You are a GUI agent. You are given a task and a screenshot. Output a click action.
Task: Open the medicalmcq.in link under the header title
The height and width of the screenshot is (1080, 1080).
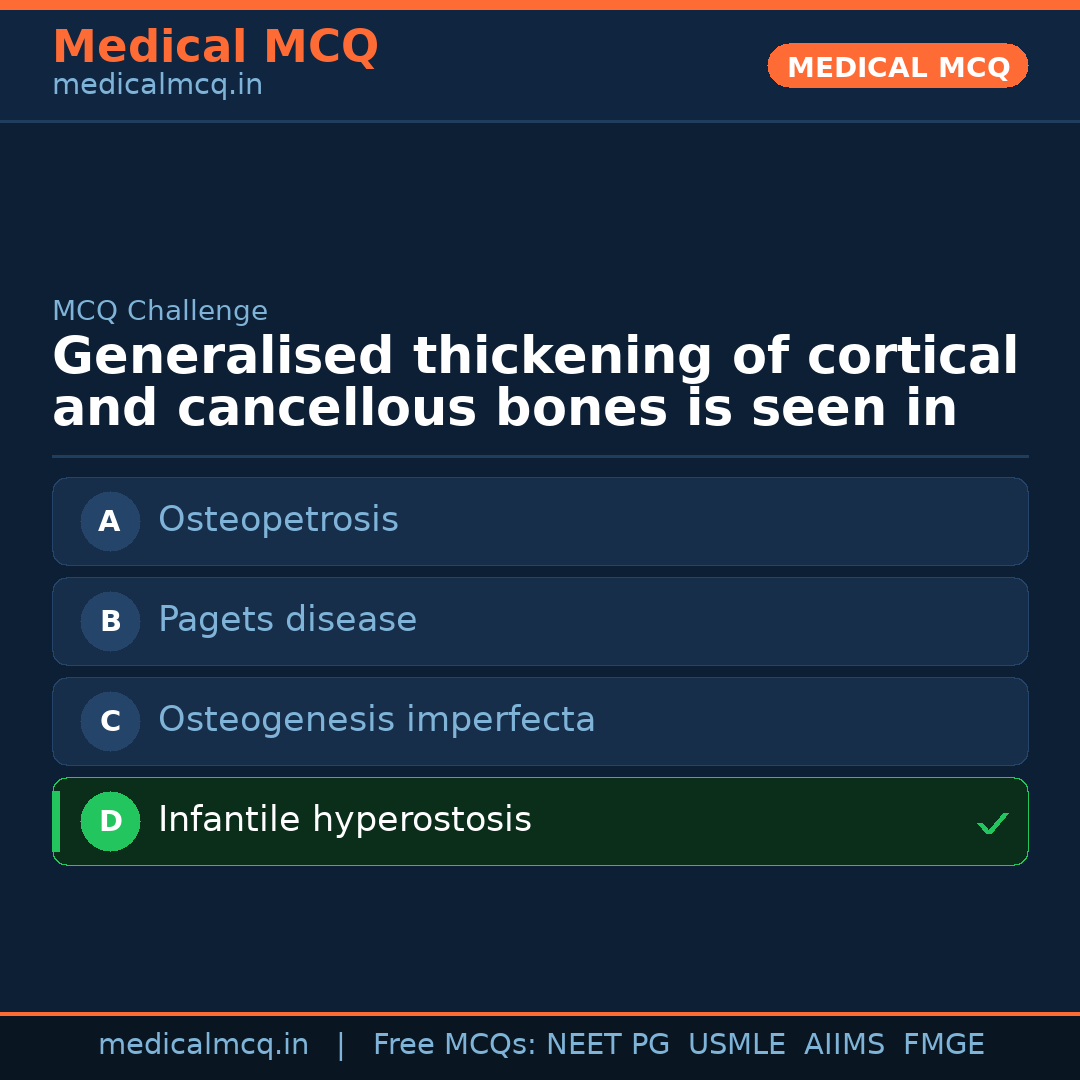pyautogui.click(x=157, y=86)
